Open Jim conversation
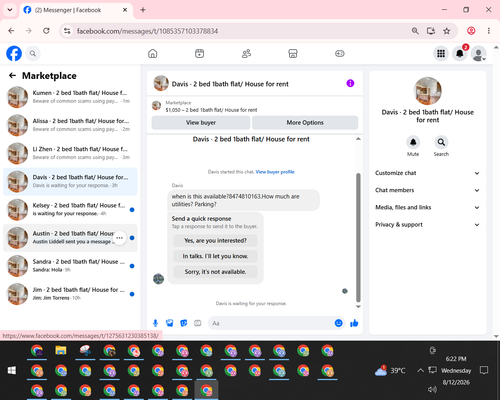The image size is (500, 400). coord(70,294)
